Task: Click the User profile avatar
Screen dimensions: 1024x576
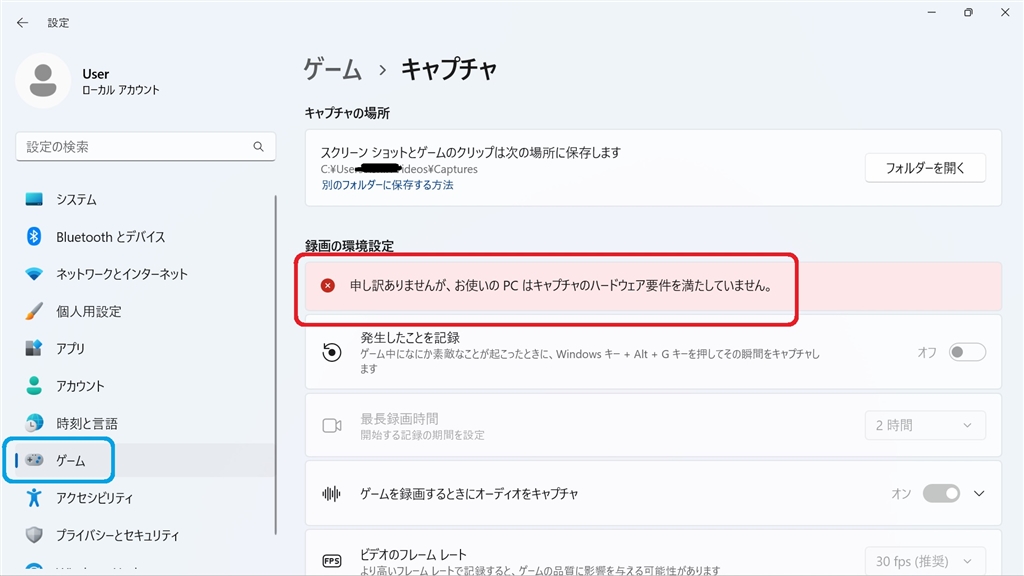Action: (x=43, y=81)
